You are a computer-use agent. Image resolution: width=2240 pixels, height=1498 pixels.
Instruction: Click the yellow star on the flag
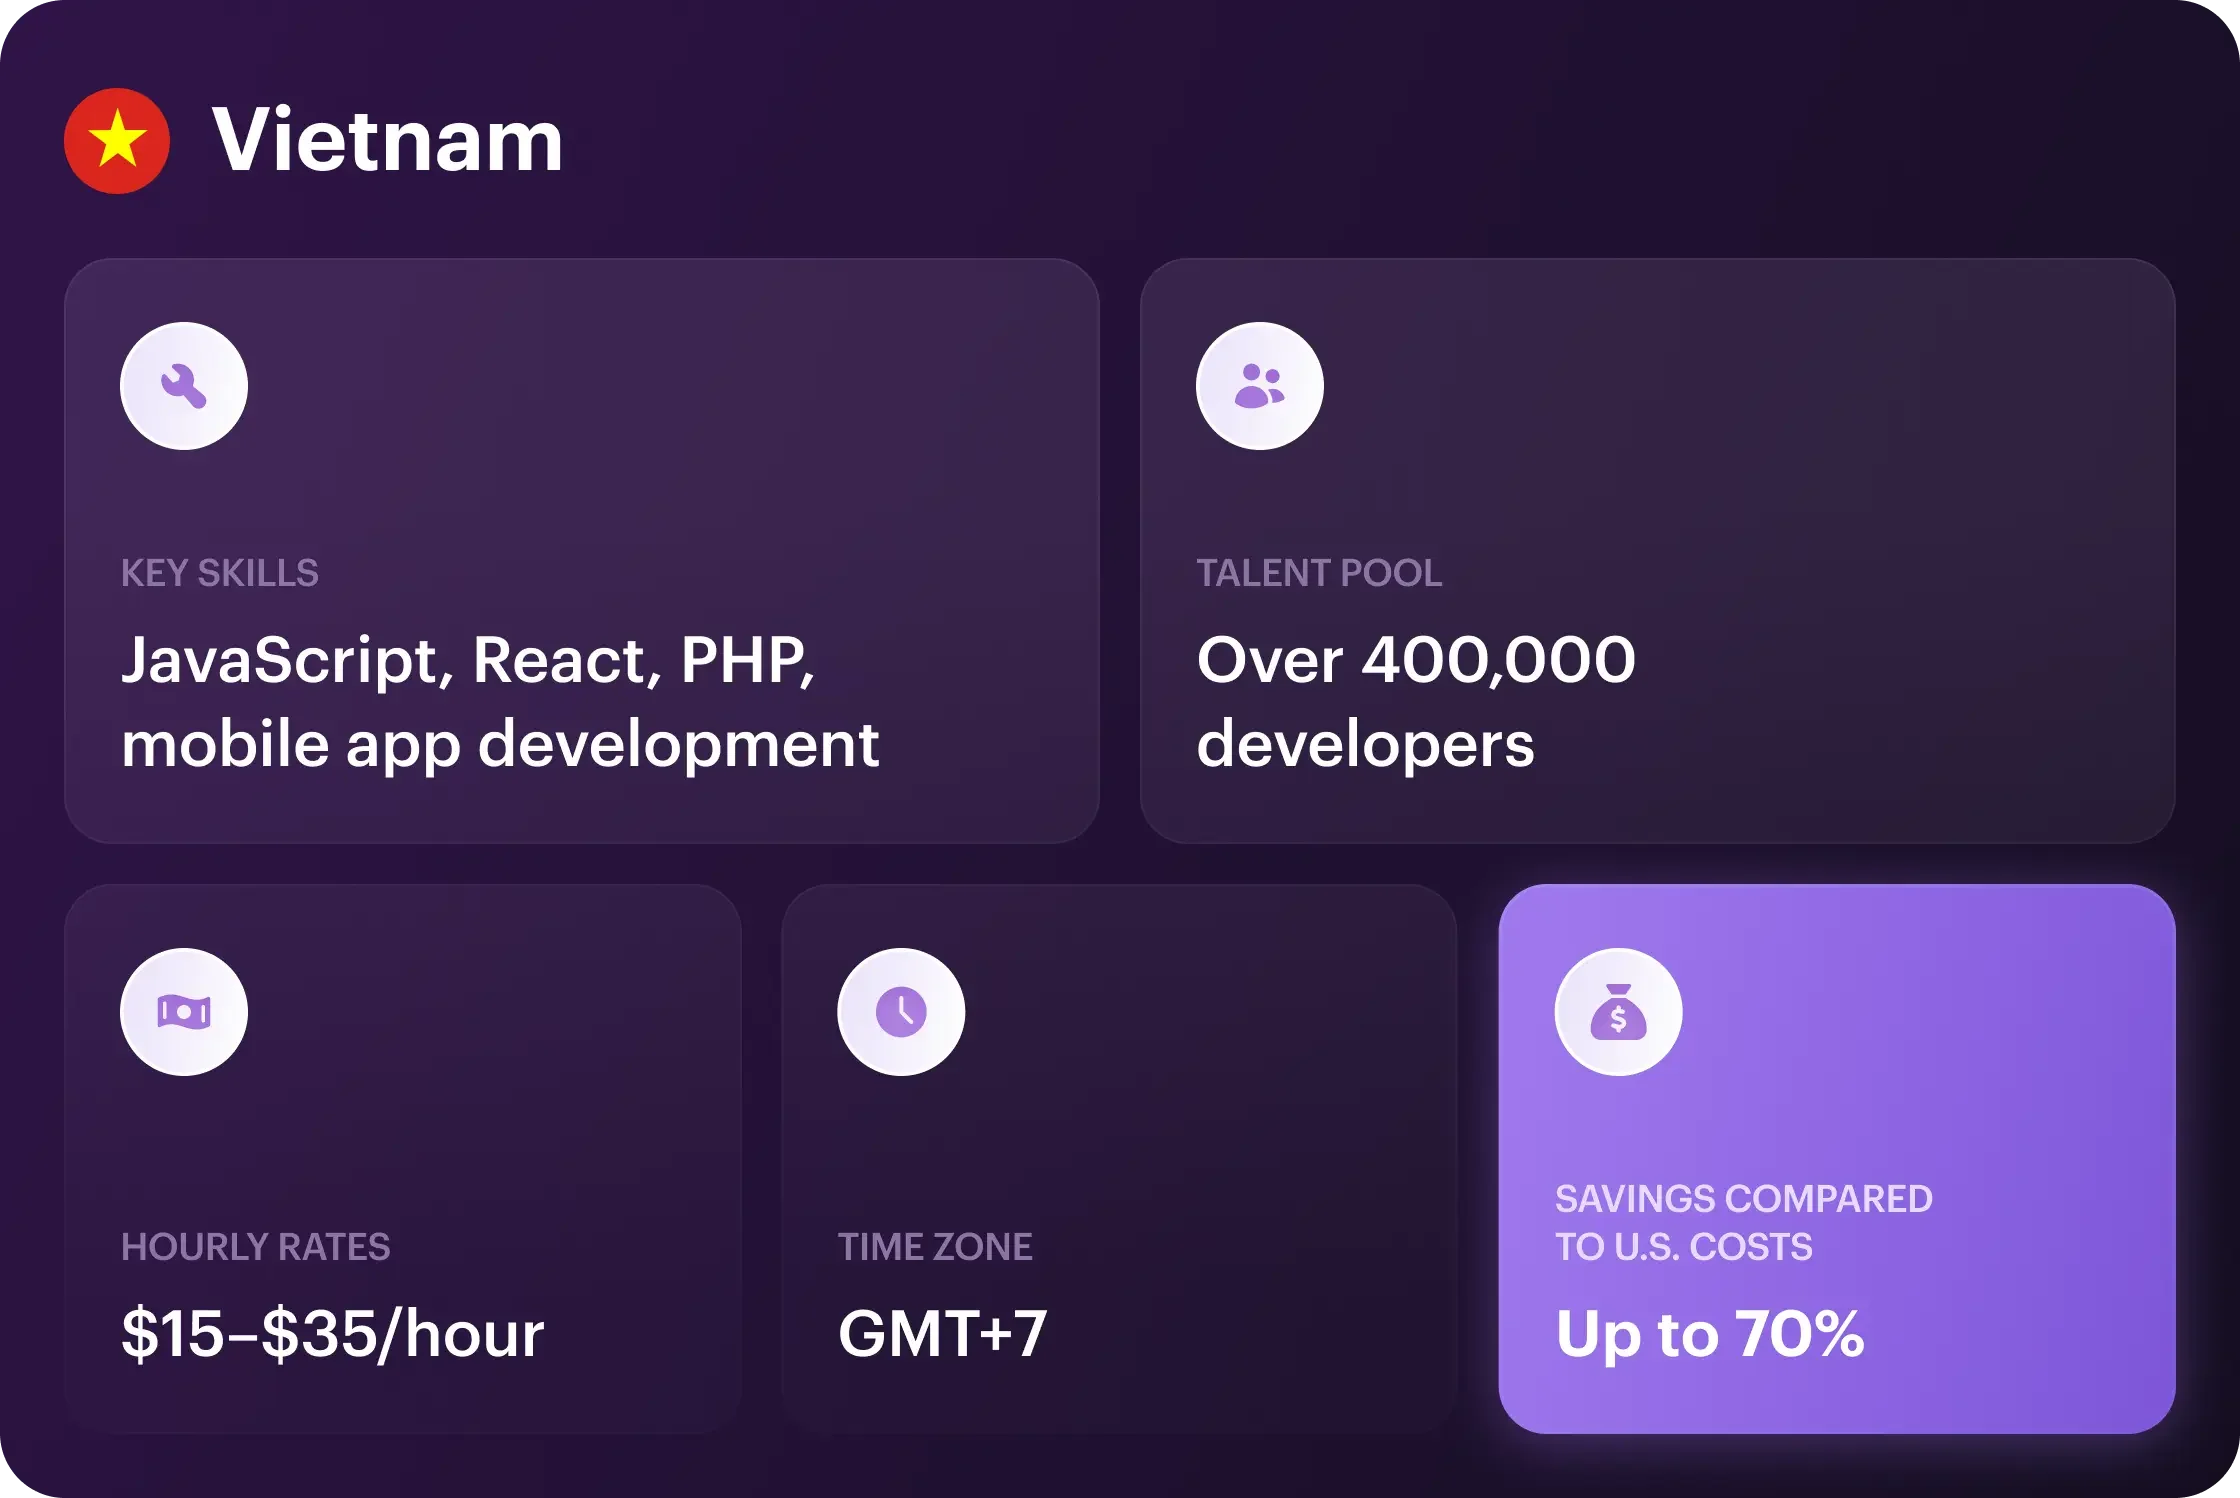click(x=117, y=138)
